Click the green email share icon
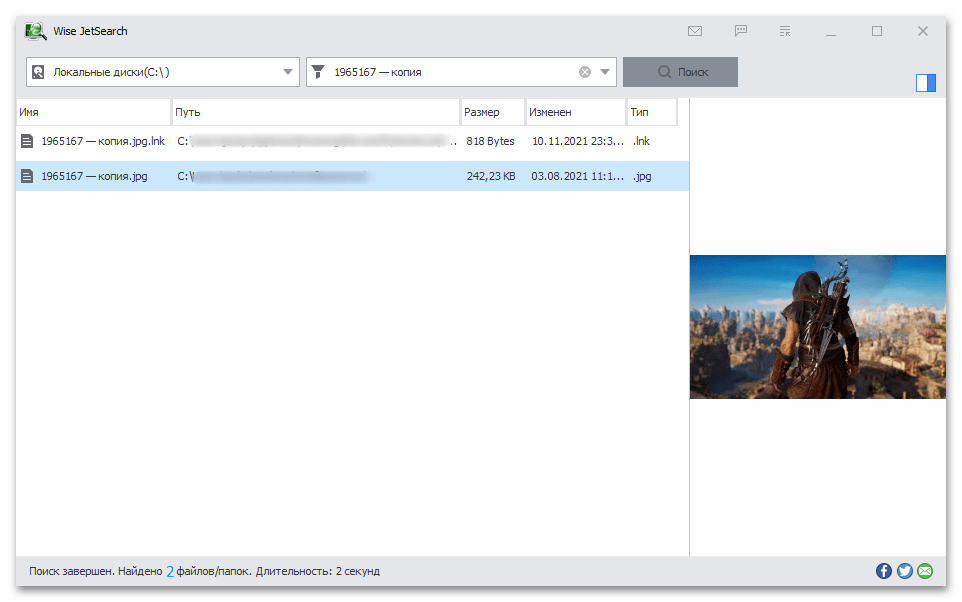The width and height of the screenshot is (962, 602). tap(925, 571)
